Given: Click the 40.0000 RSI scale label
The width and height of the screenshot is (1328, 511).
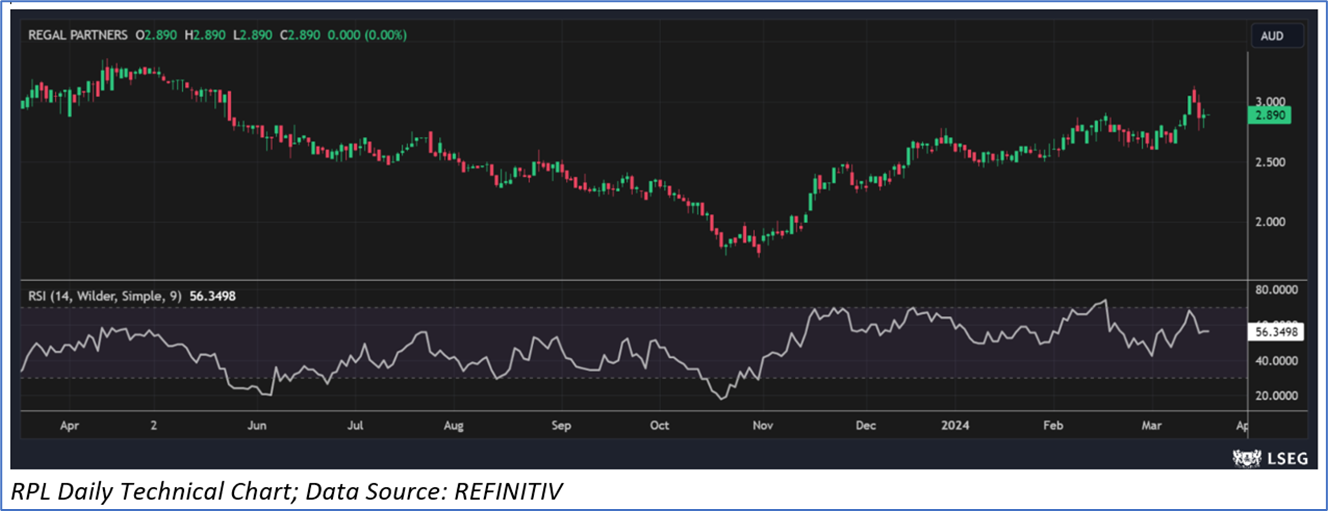Looking at the screenshot, I should (x=1277, y=361).
